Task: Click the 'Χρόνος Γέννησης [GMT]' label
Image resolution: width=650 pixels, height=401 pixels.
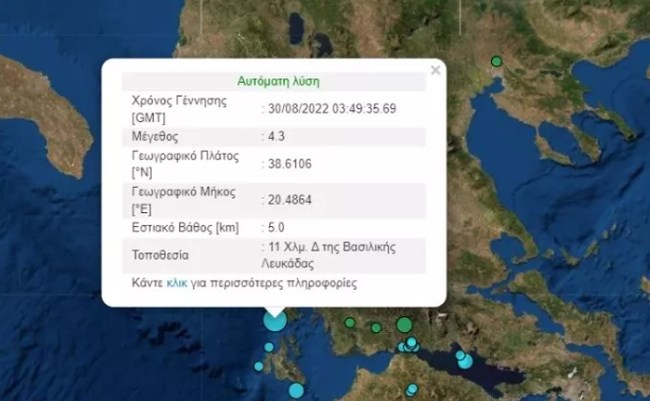Action: [179, 109]
